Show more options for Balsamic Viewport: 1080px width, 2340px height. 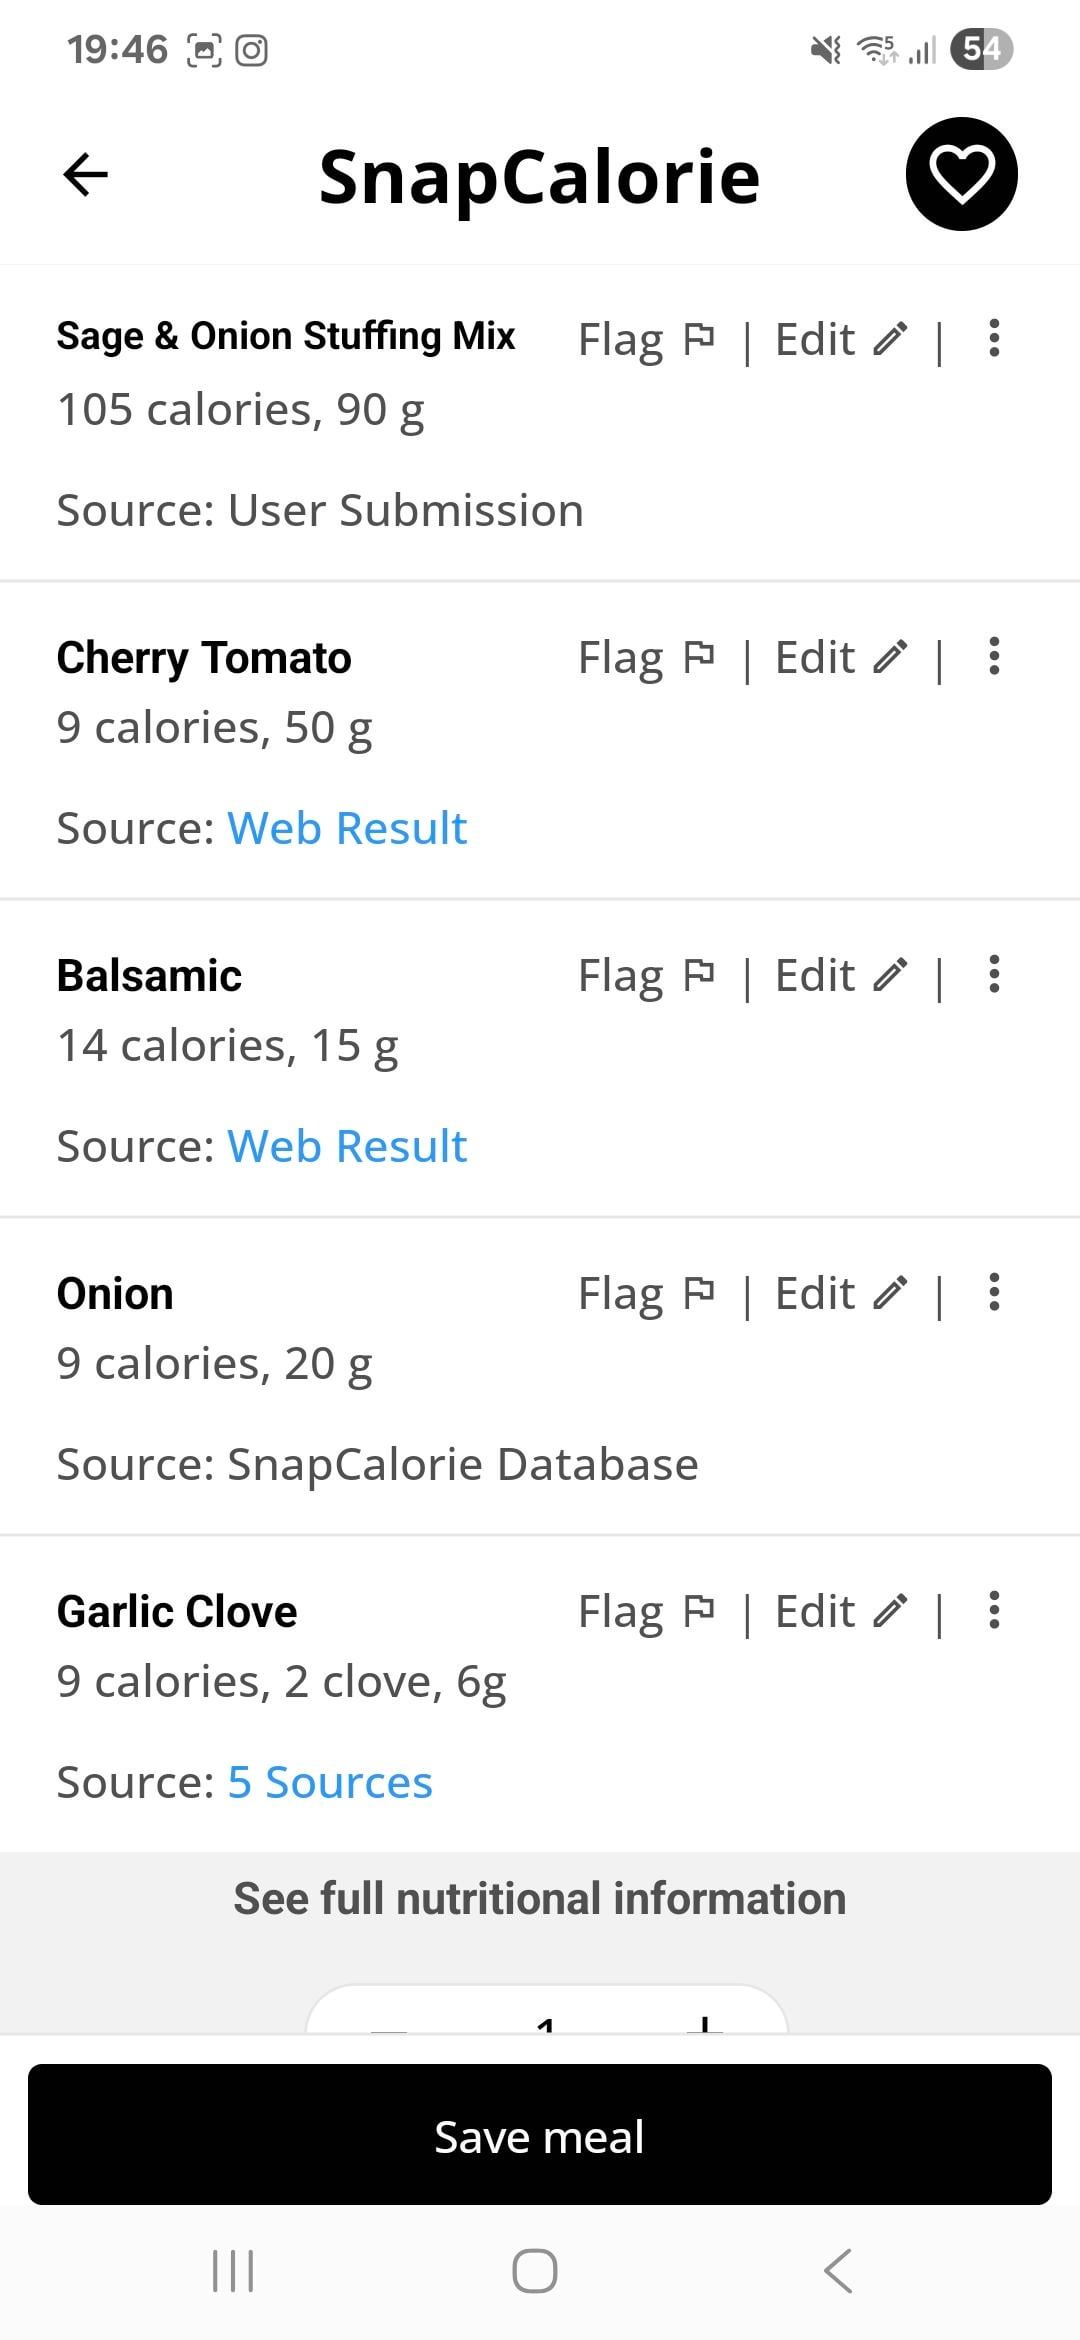pyautogui.click(x=993, y=975)
